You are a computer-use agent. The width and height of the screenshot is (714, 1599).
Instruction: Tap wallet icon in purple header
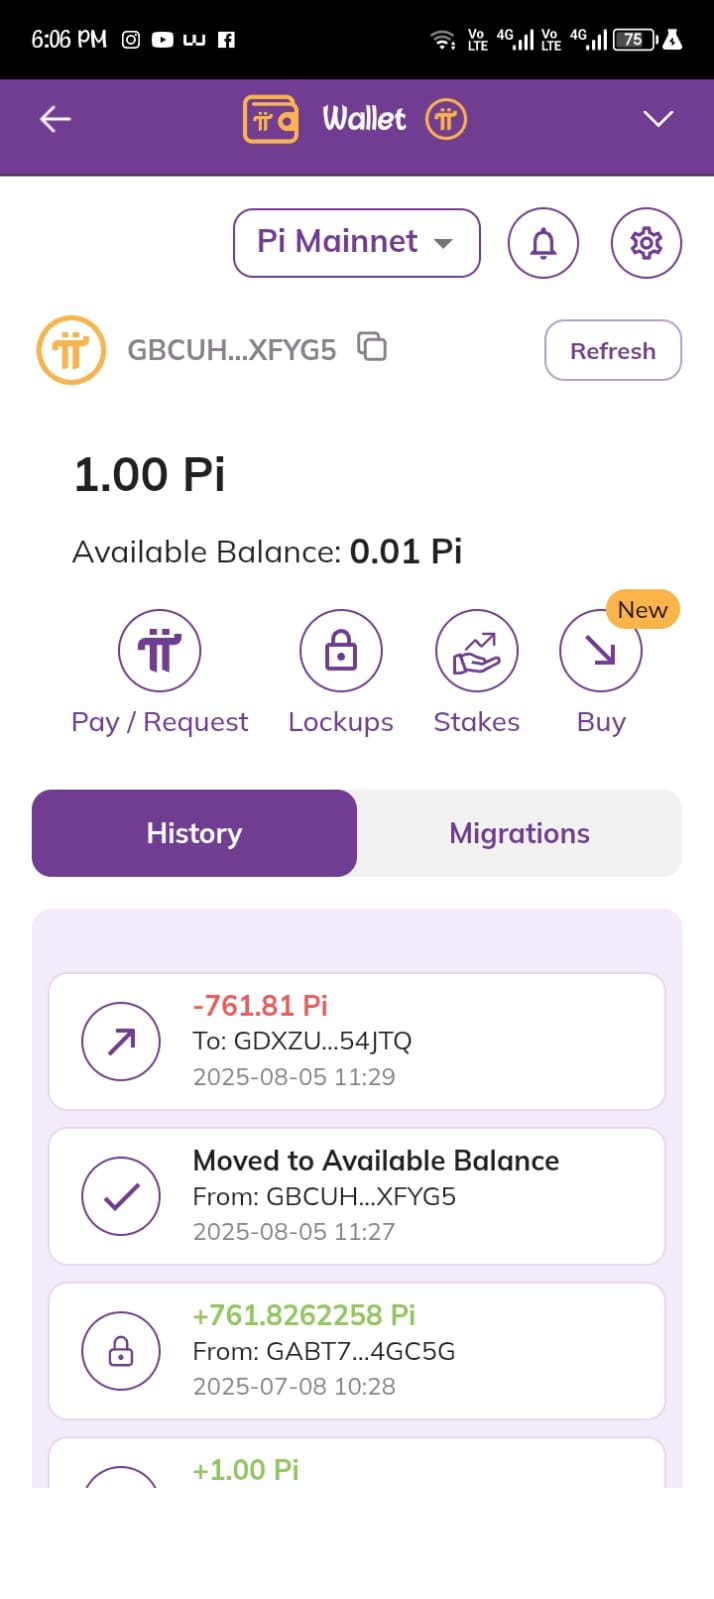pos(271,120)
